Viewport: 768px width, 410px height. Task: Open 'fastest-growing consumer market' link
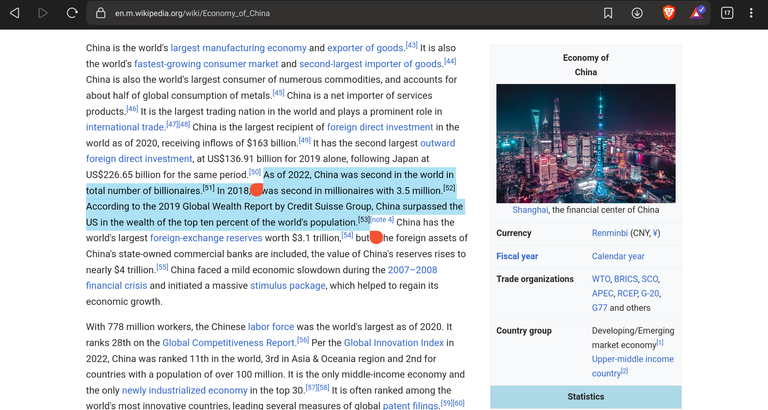click(206, 64)
